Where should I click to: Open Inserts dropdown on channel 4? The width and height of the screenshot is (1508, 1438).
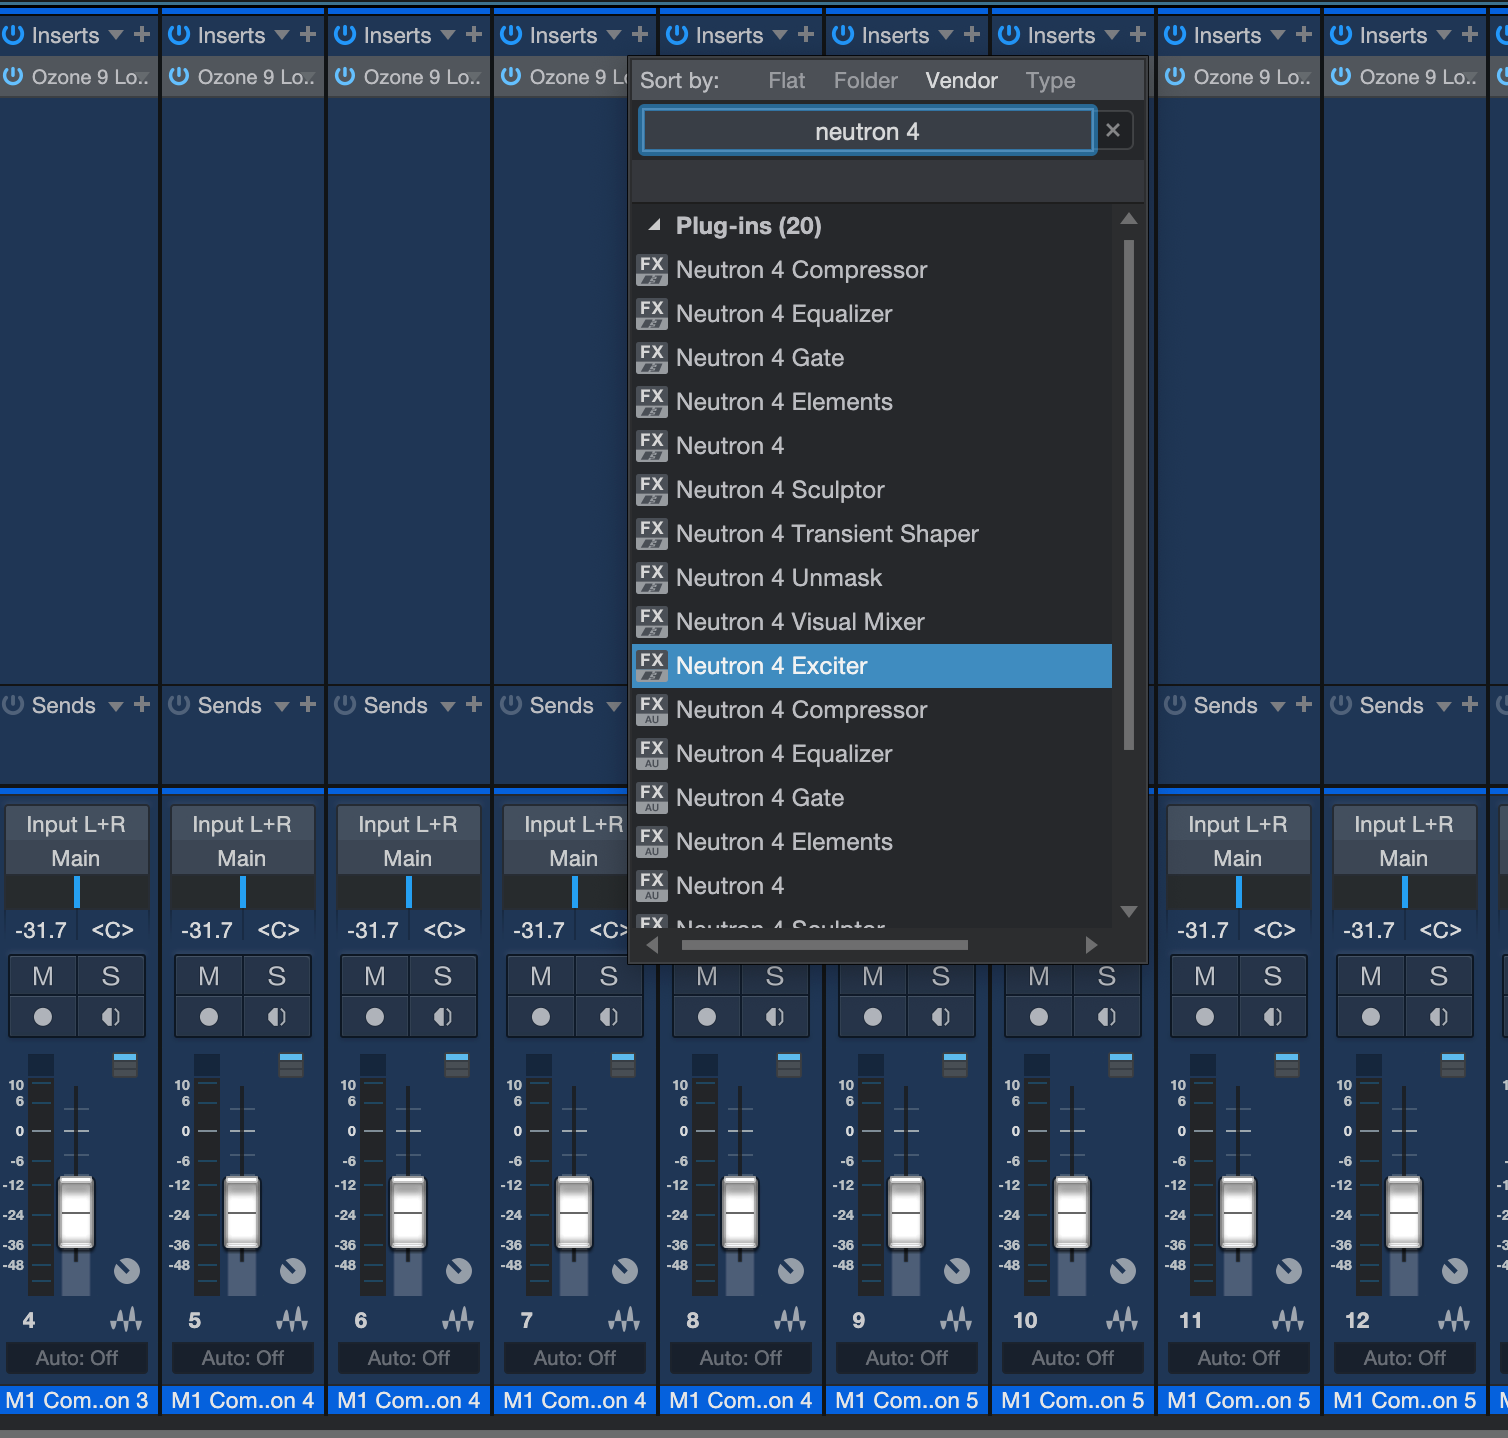pyautogui.click(x=116, y=36)
